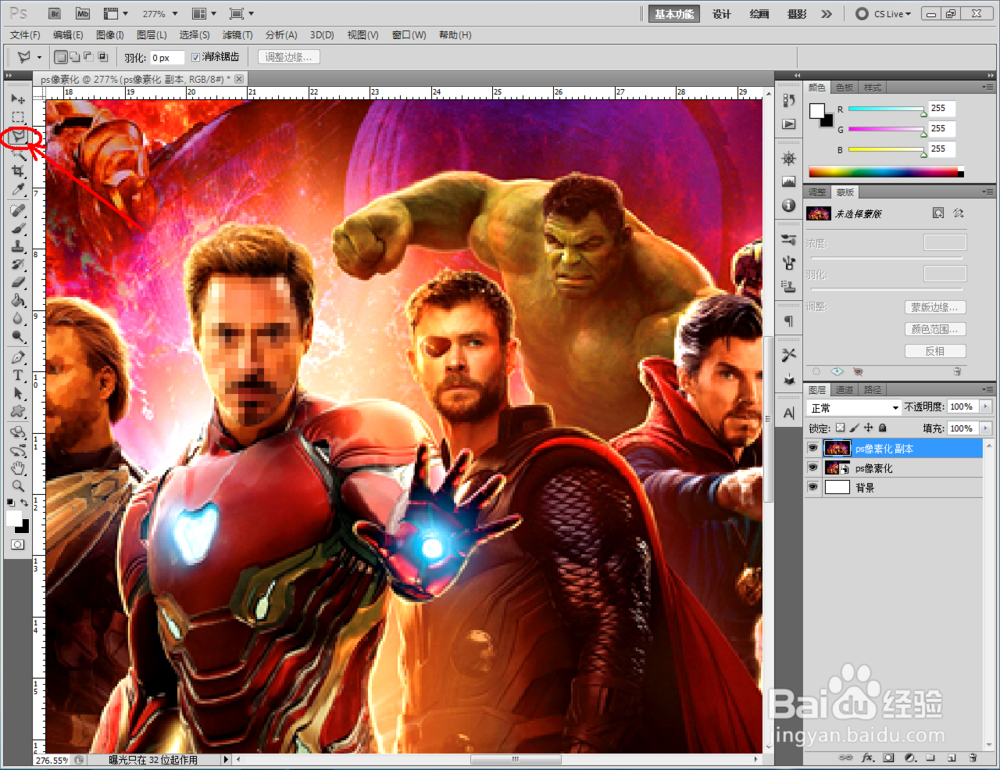The height and width of the screenshot is (770, 1000).
Task: Select the Hand tool
Action: [x=18, y=468]
